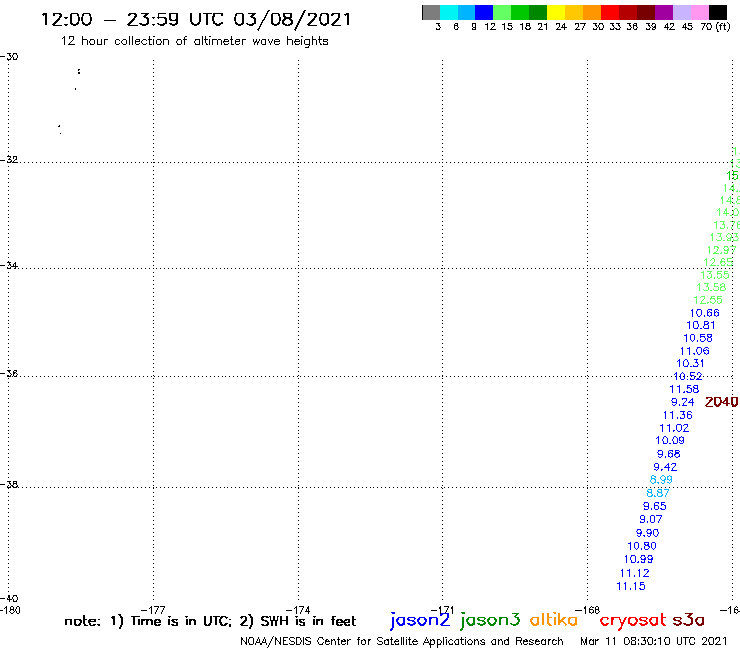Click the '12 hour collection of altimeter wave heights' subtitle

[x=194, y=41]
